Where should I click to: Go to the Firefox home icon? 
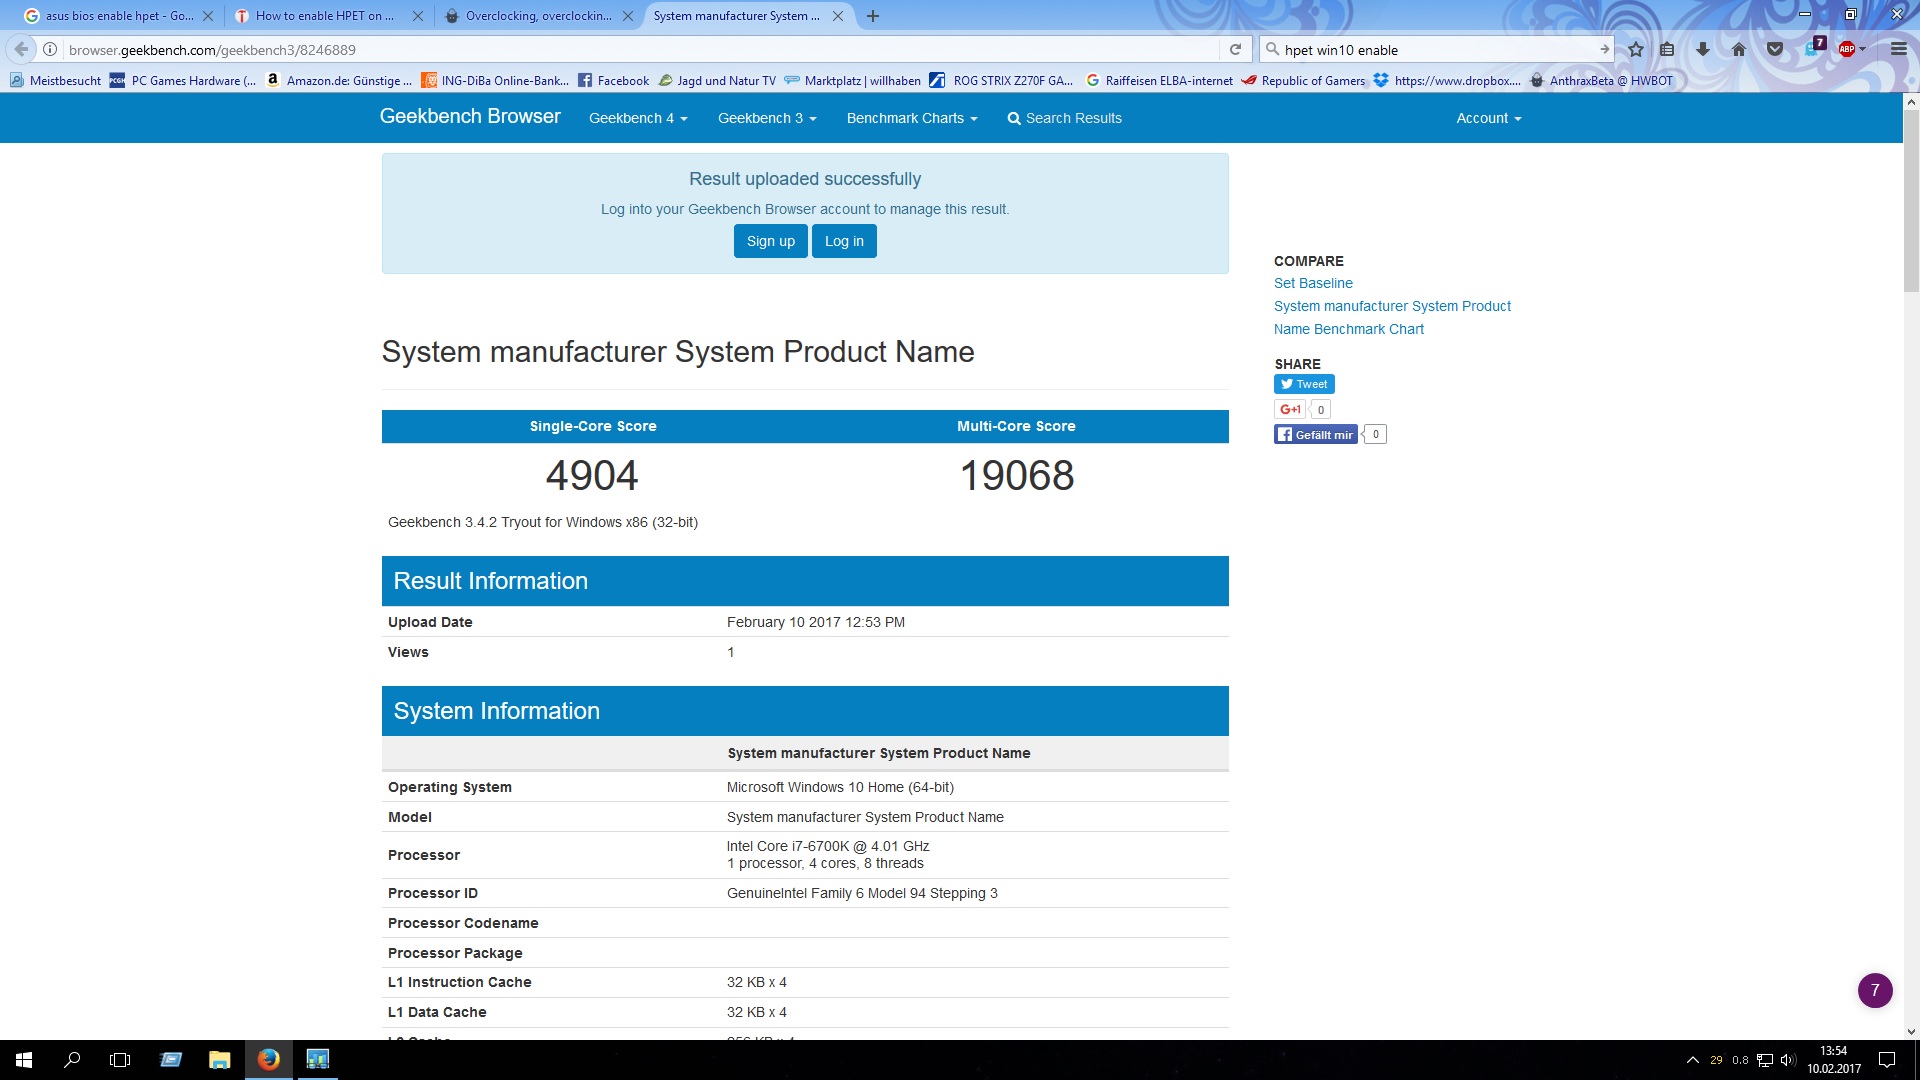coord(1739,49)
